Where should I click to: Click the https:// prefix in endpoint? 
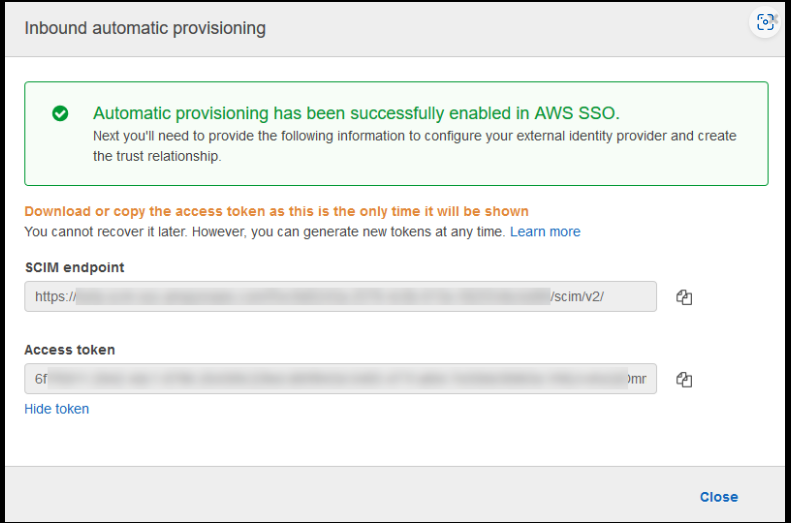click(55, 297)
